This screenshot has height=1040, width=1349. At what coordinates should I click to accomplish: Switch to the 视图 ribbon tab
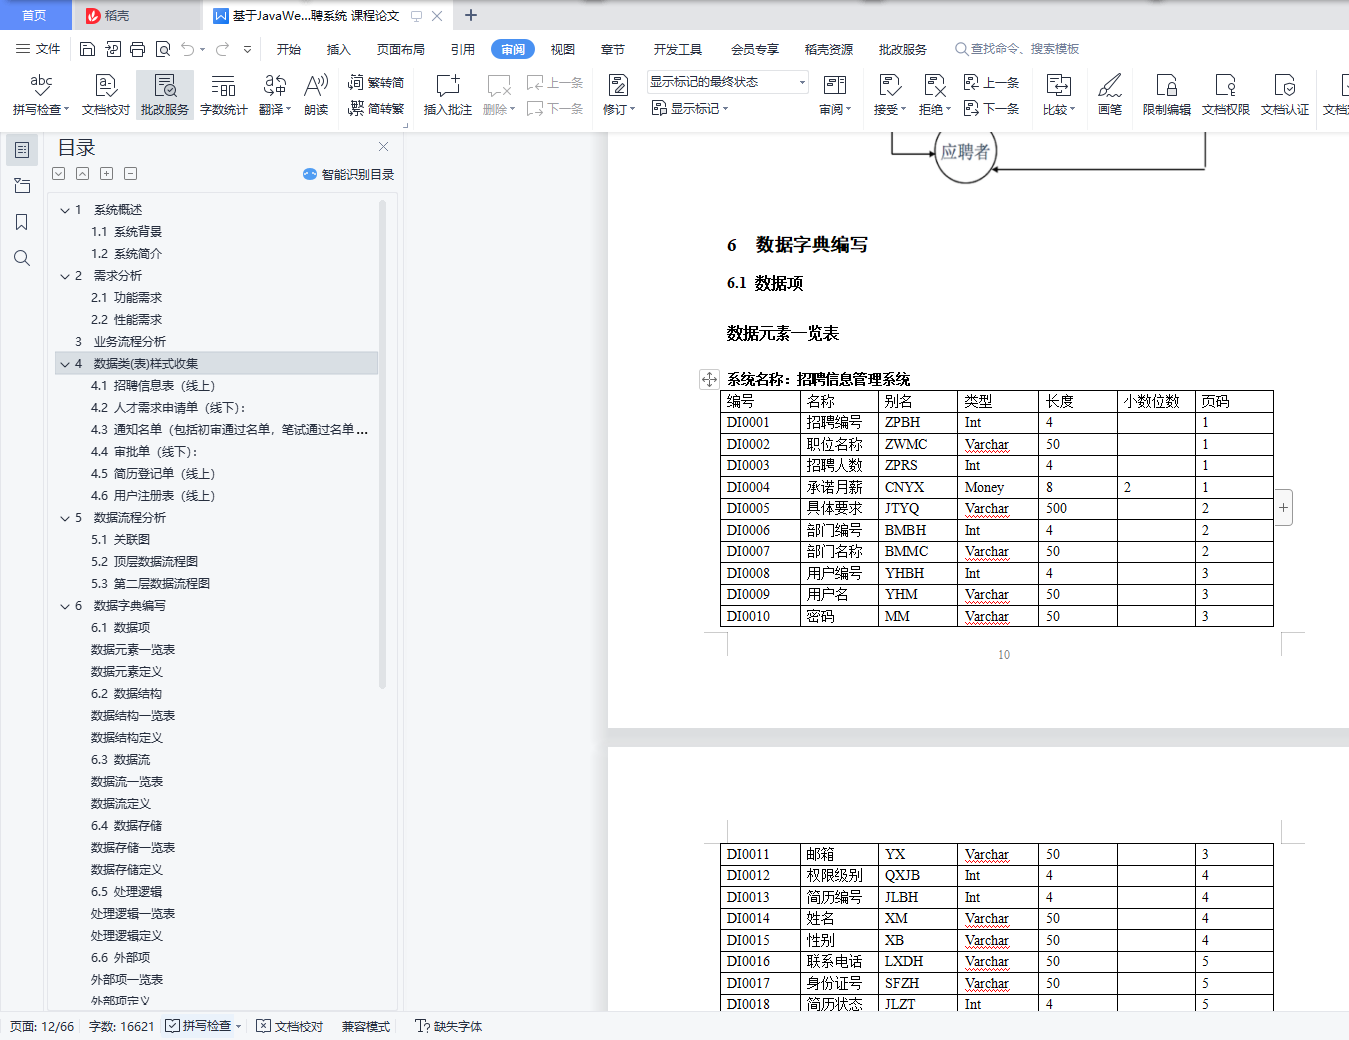(x=563, y=49)
